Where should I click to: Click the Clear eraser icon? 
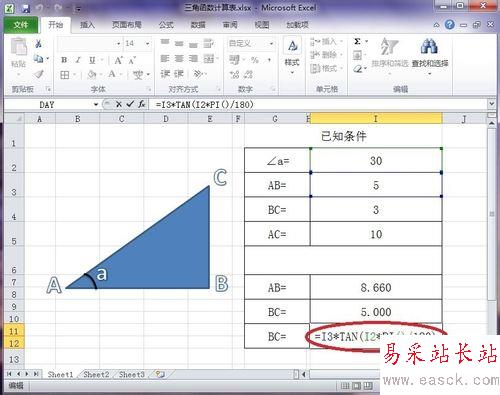(x=358, y=69)
